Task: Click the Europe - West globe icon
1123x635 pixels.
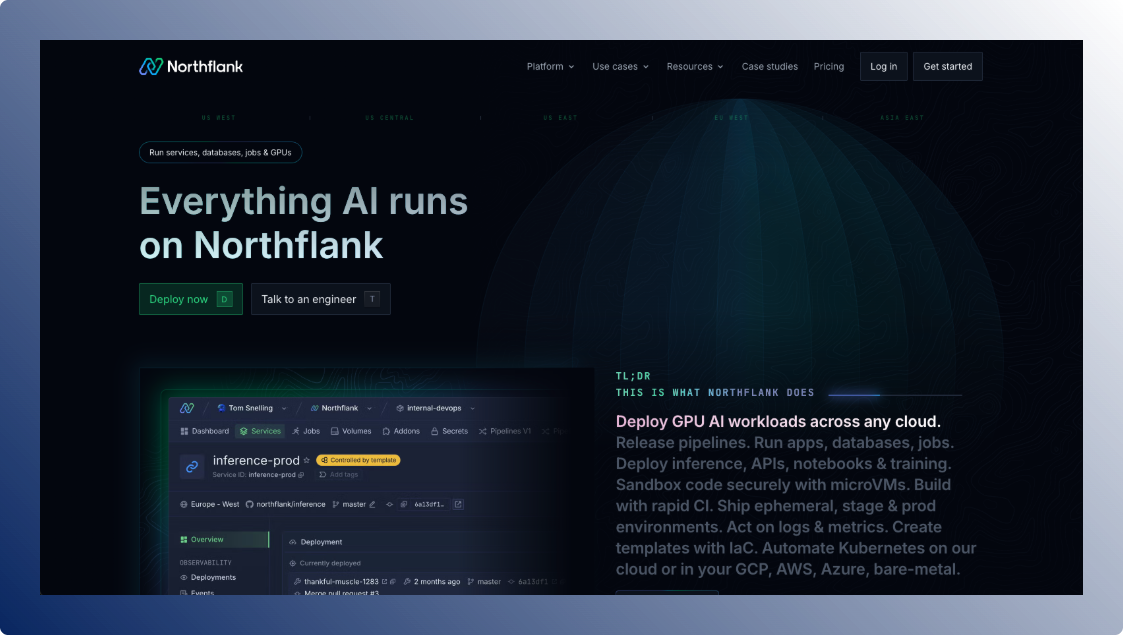Action: [x=183, y=505]
